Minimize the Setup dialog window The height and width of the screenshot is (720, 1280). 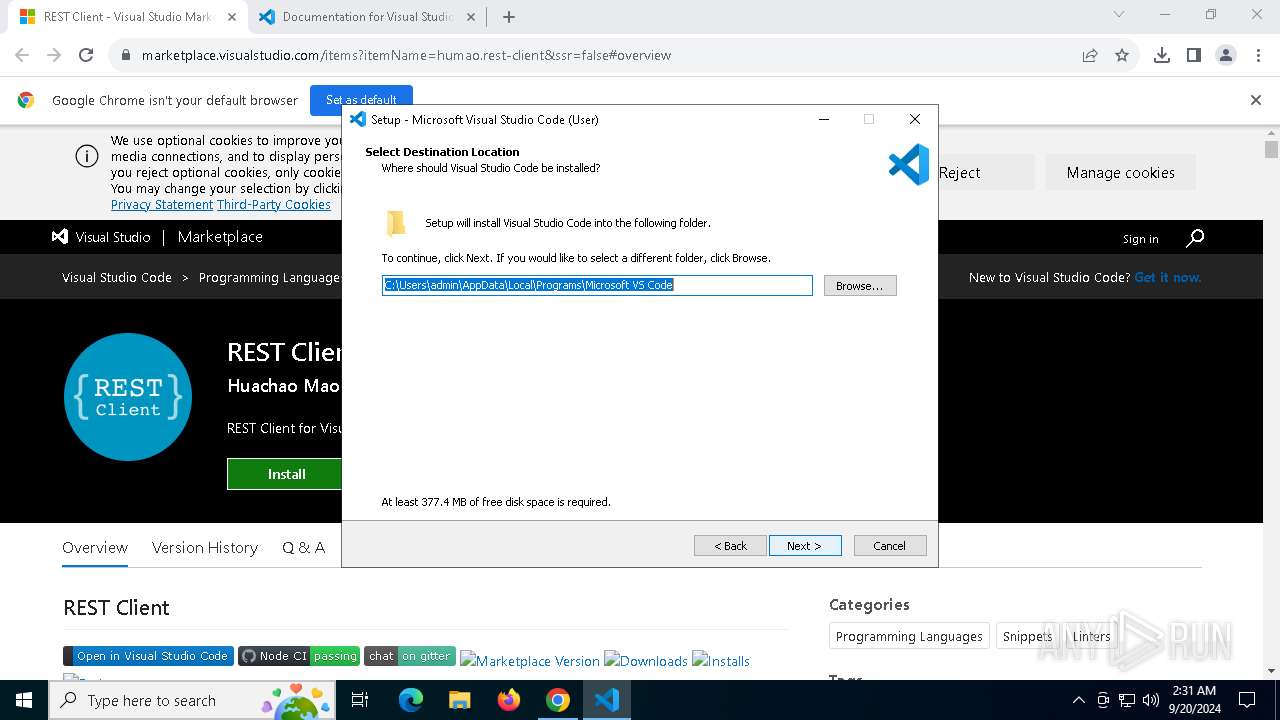pyautogui.click(x=824, y=119)
